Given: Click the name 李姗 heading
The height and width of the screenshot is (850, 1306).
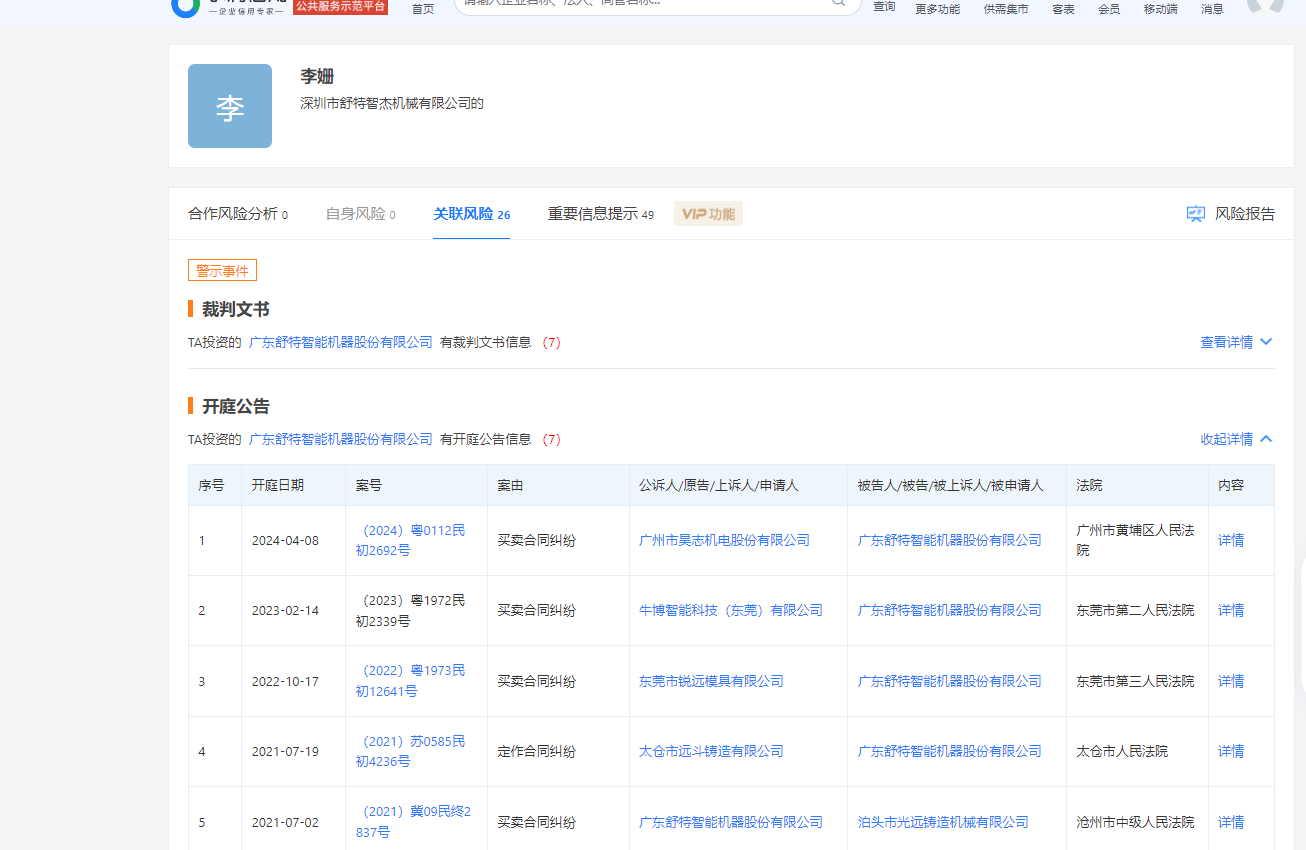Looking at the screenshot, I should click(x=317, y=77).
